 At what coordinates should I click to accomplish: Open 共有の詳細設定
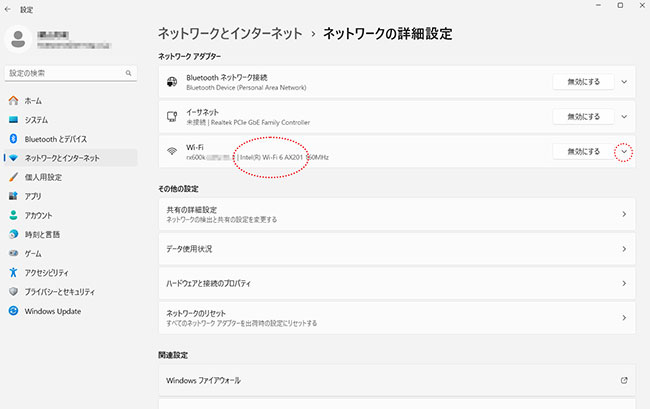(x=397, y=214)
